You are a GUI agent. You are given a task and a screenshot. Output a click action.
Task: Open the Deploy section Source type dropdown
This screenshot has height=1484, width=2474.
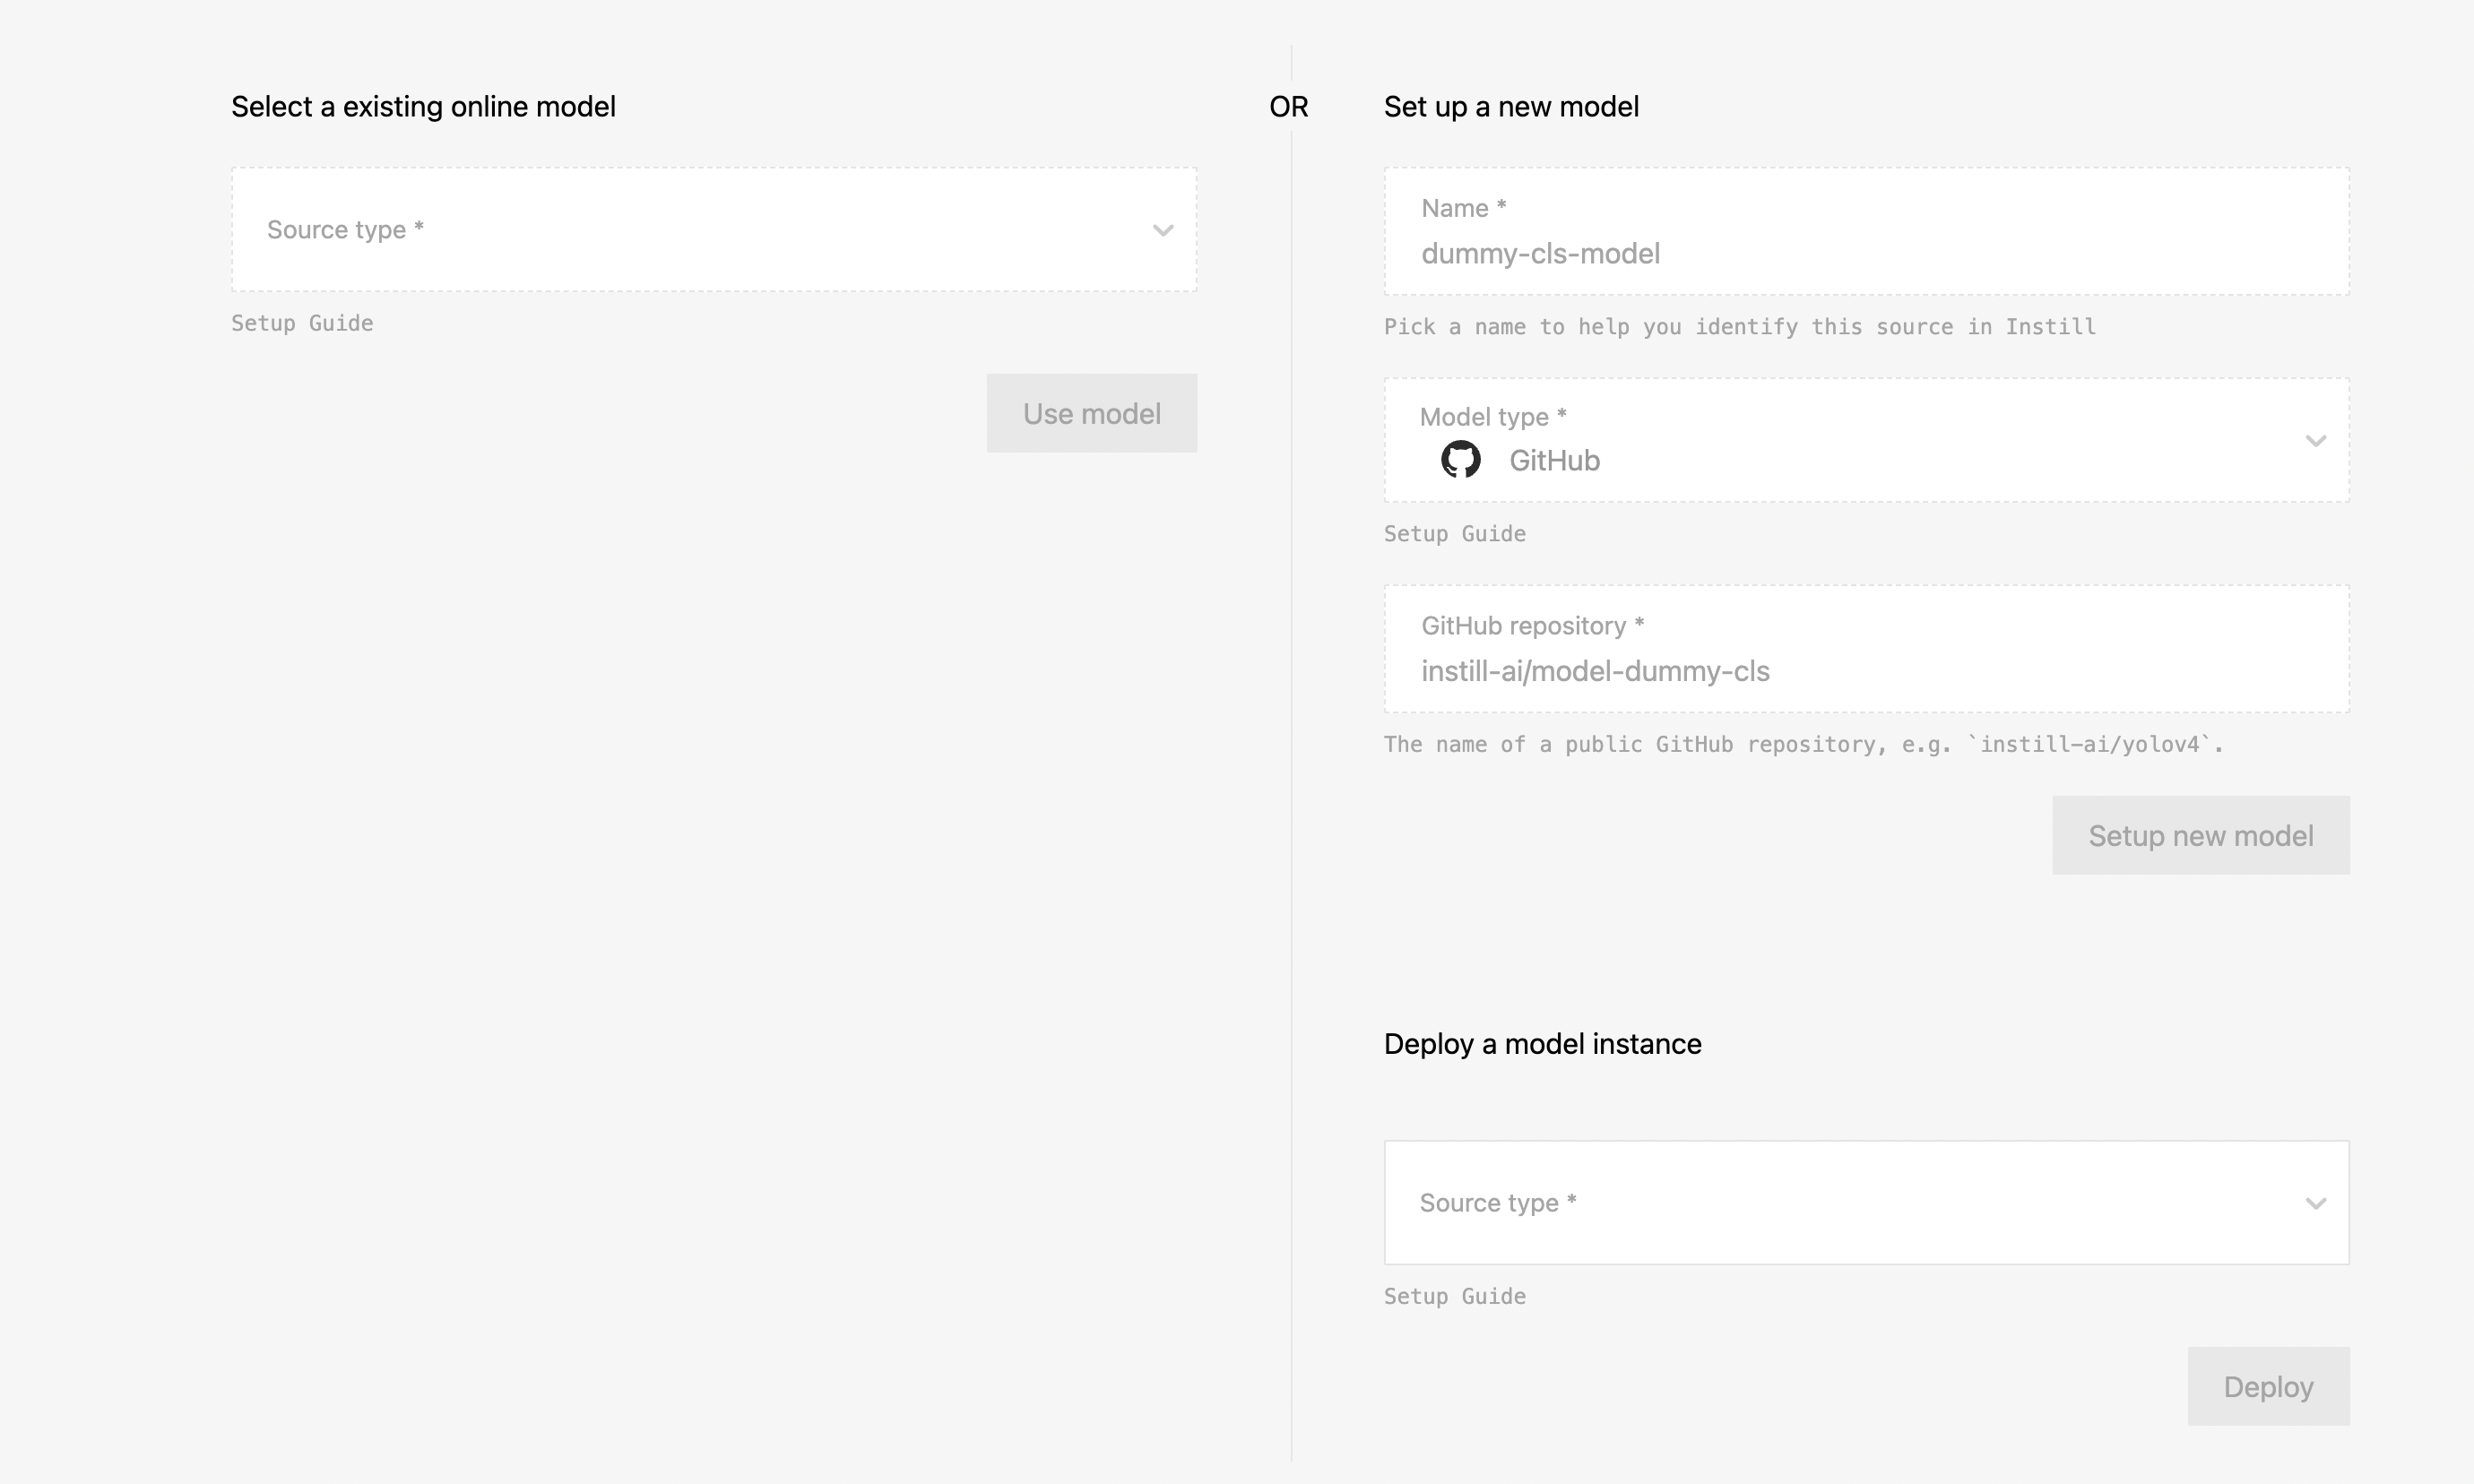(x=1866, y=1203)
